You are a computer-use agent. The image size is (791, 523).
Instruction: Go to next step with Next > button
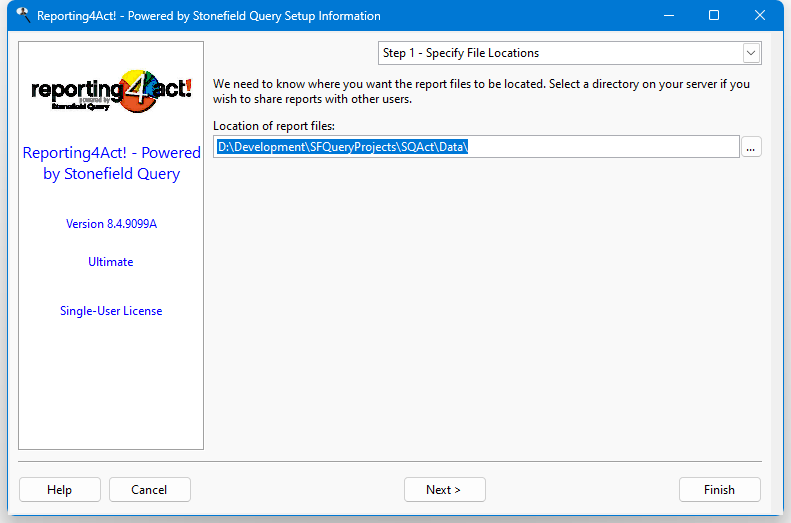tap(444, 490)
